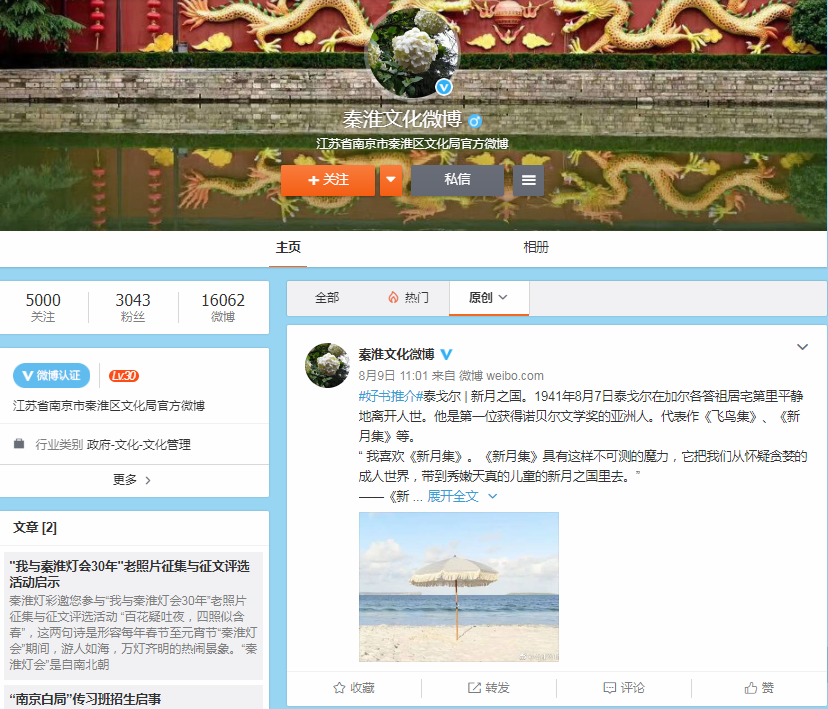Expand full post text with 展开全文
Screen dimensions: 828x709
[453, 496]
